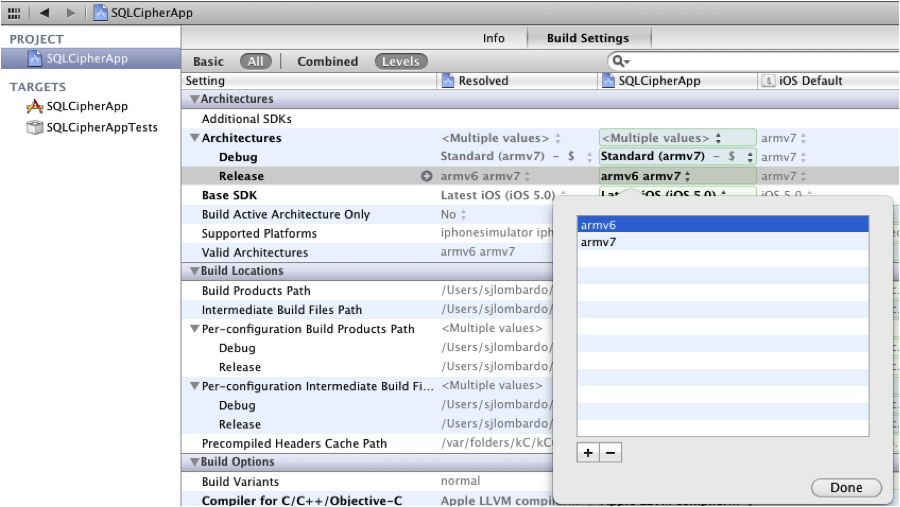The height and width of the screenshot is (507, 900).
Task: Collapse Per-configuration Intermediate Build Files row
Action: 195,386
